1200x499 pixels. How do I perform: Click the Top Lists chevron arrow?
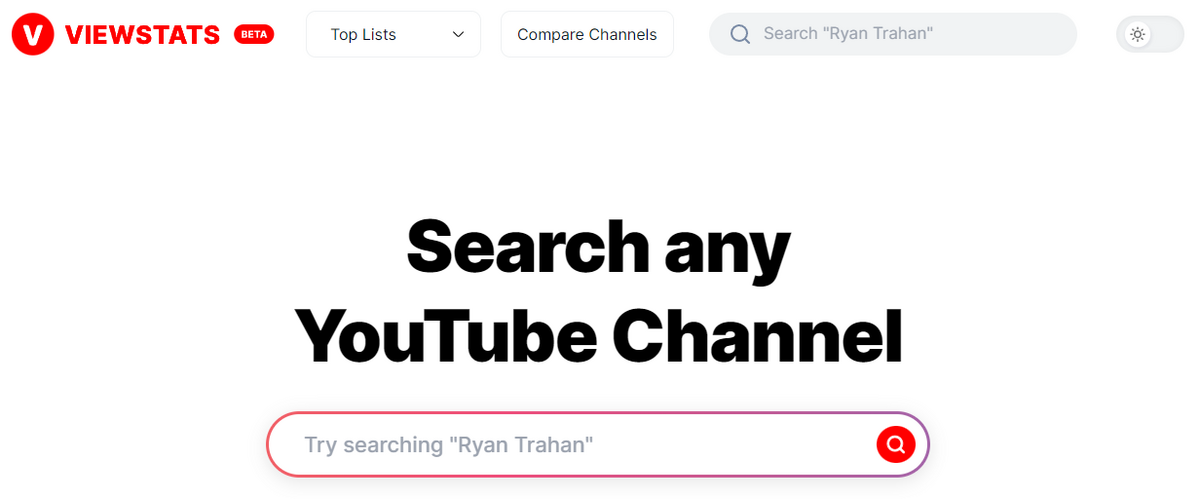(458, 34)
